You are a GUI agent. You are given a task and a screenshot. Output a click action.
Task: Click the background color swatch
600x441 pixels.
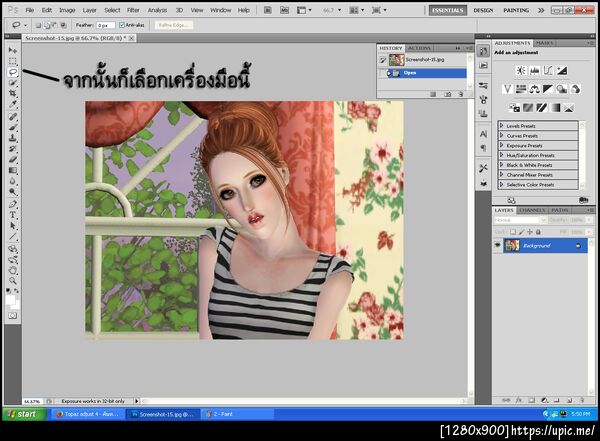pyautogui.click(x=15, y=305)
